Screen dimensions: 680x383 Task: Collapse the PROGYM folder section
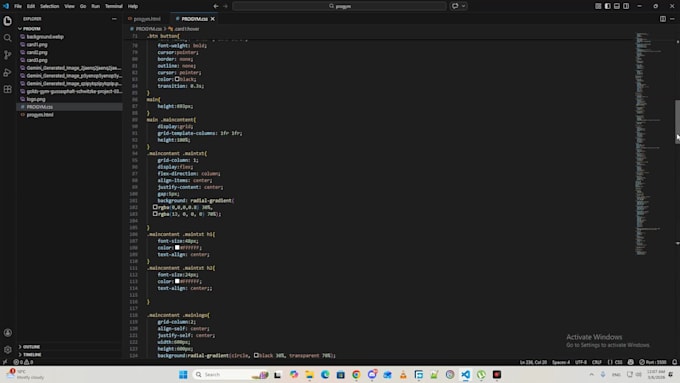(69, 29)
